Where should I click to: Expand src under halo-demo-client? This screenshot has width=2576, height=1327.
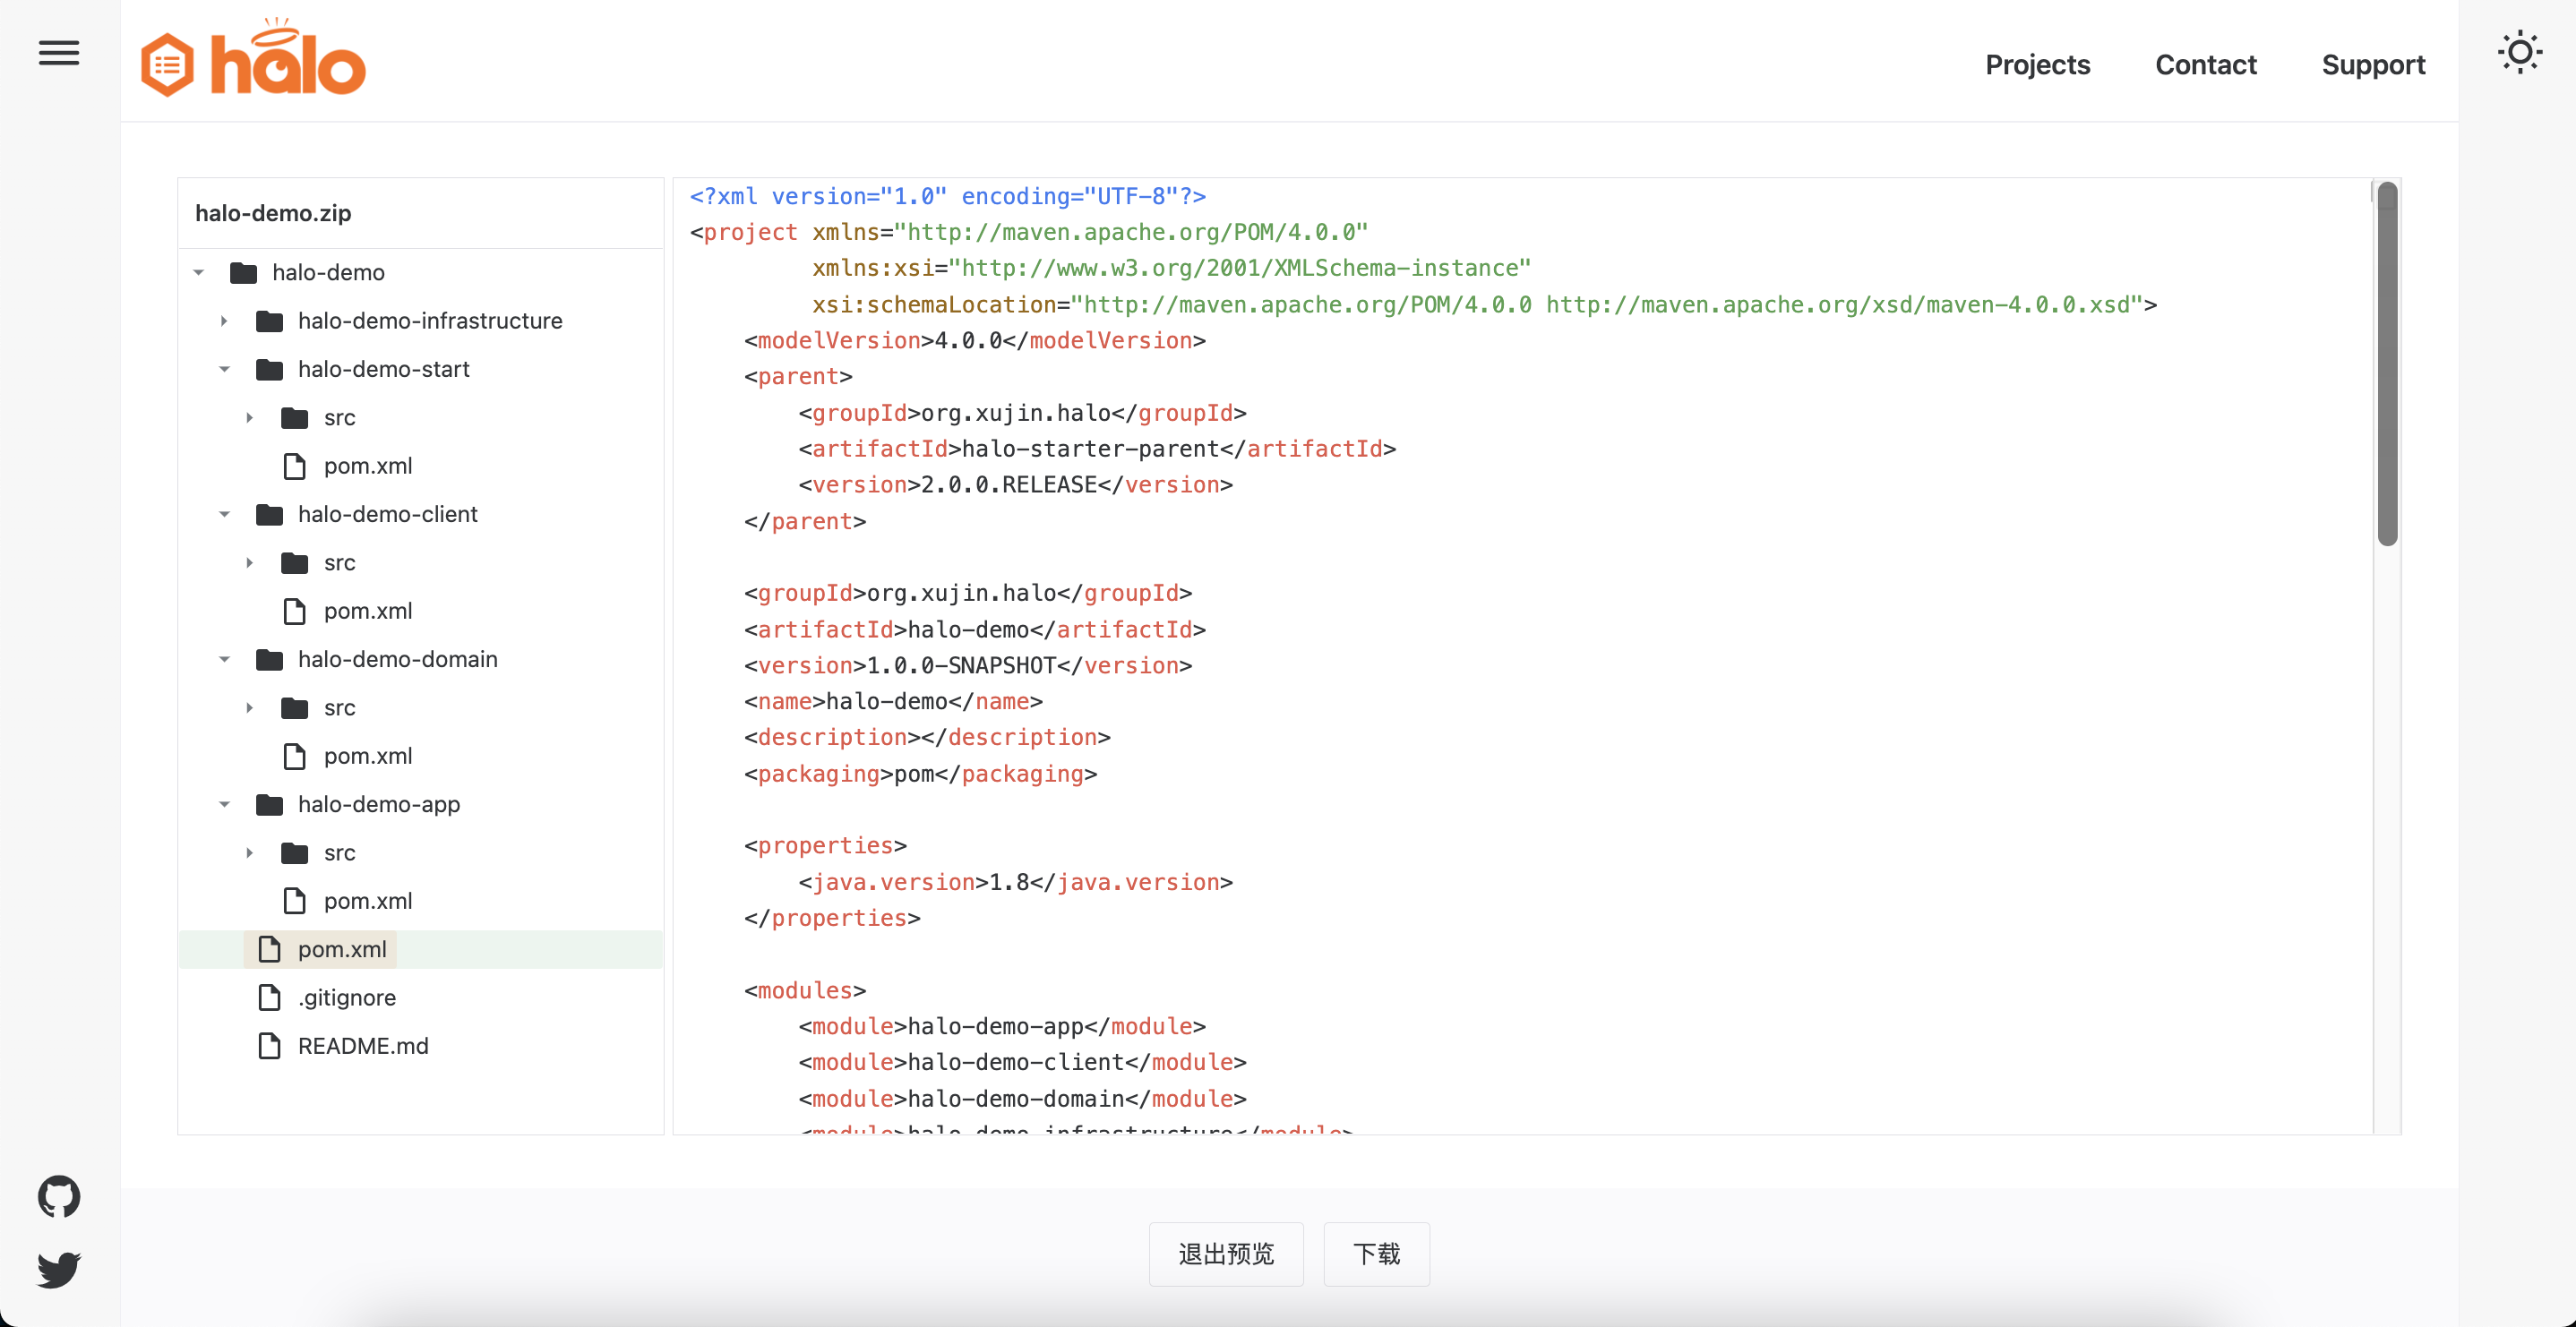click(250, 562)
